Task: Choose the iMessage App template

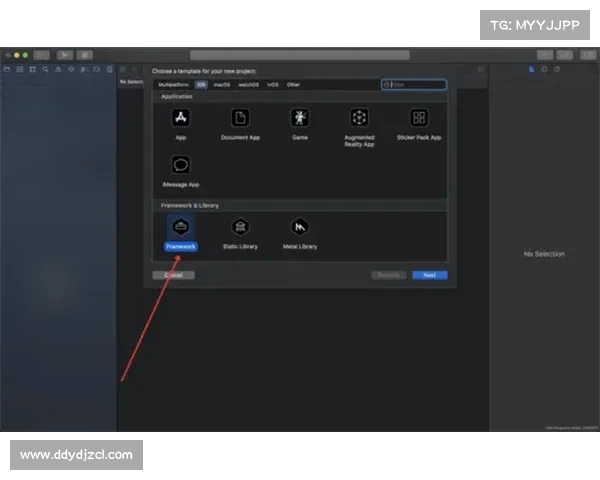Action: (181, 166)
